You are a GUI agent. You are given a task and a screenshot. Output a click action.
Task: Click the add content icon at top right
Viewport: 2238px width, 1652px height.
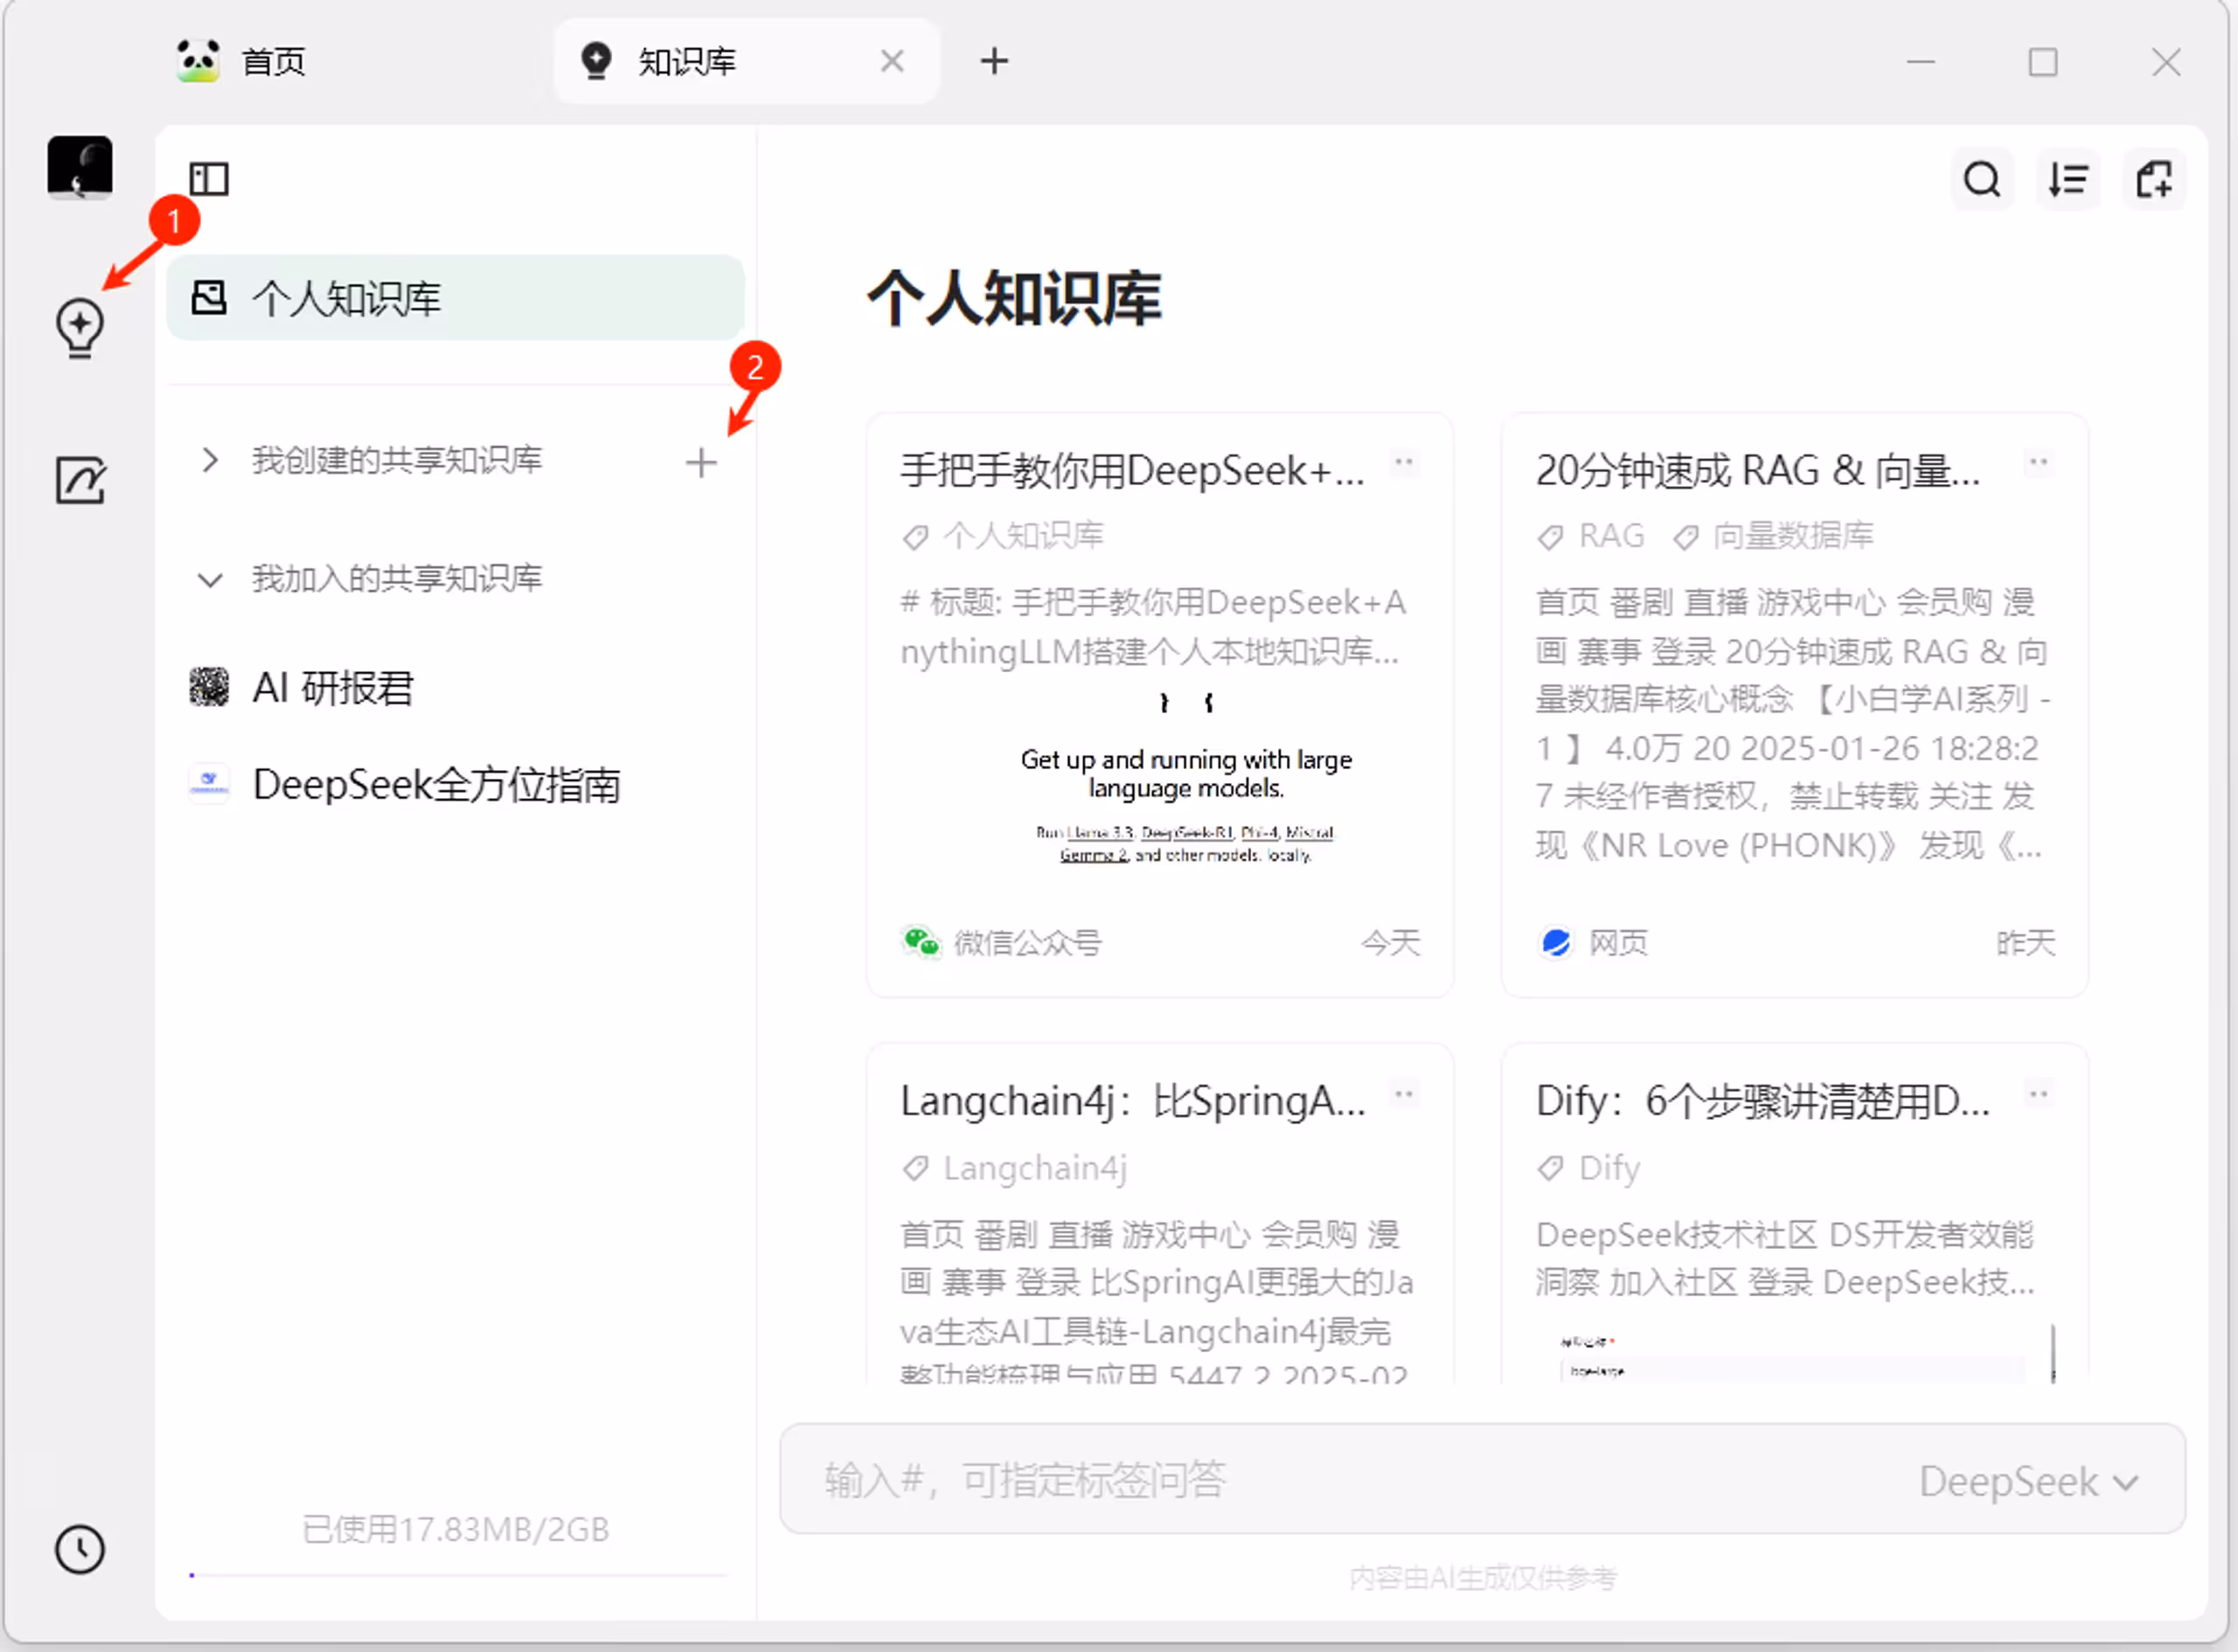[2153, 180]
